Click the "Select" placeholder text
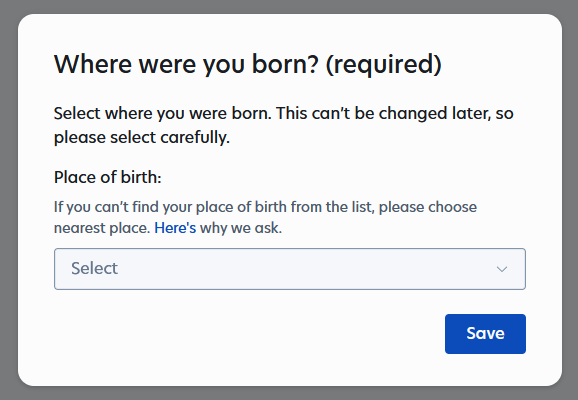 94,268
